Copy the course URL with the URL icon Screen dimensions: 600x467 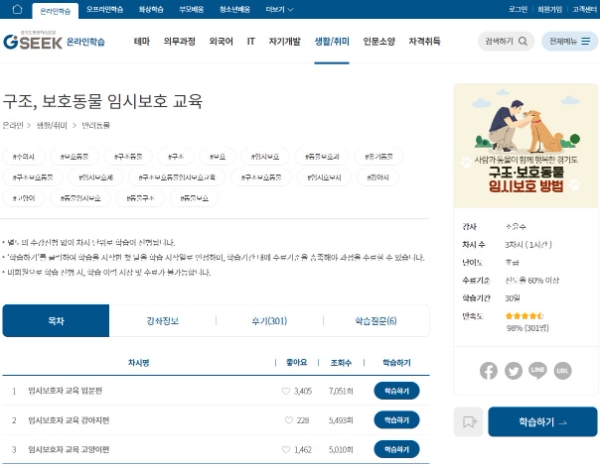pos(563,370)
